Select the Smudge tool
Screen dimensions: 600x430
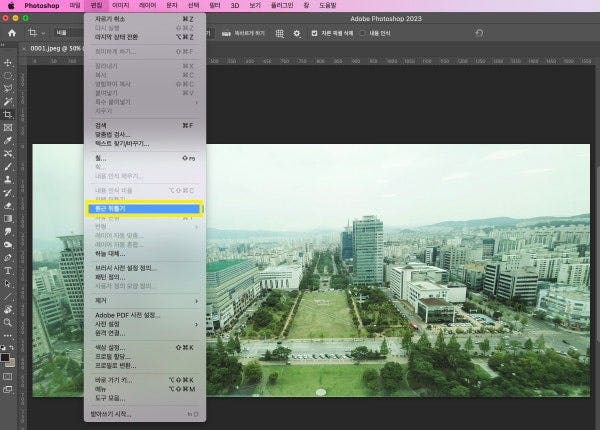coord(8,231)
